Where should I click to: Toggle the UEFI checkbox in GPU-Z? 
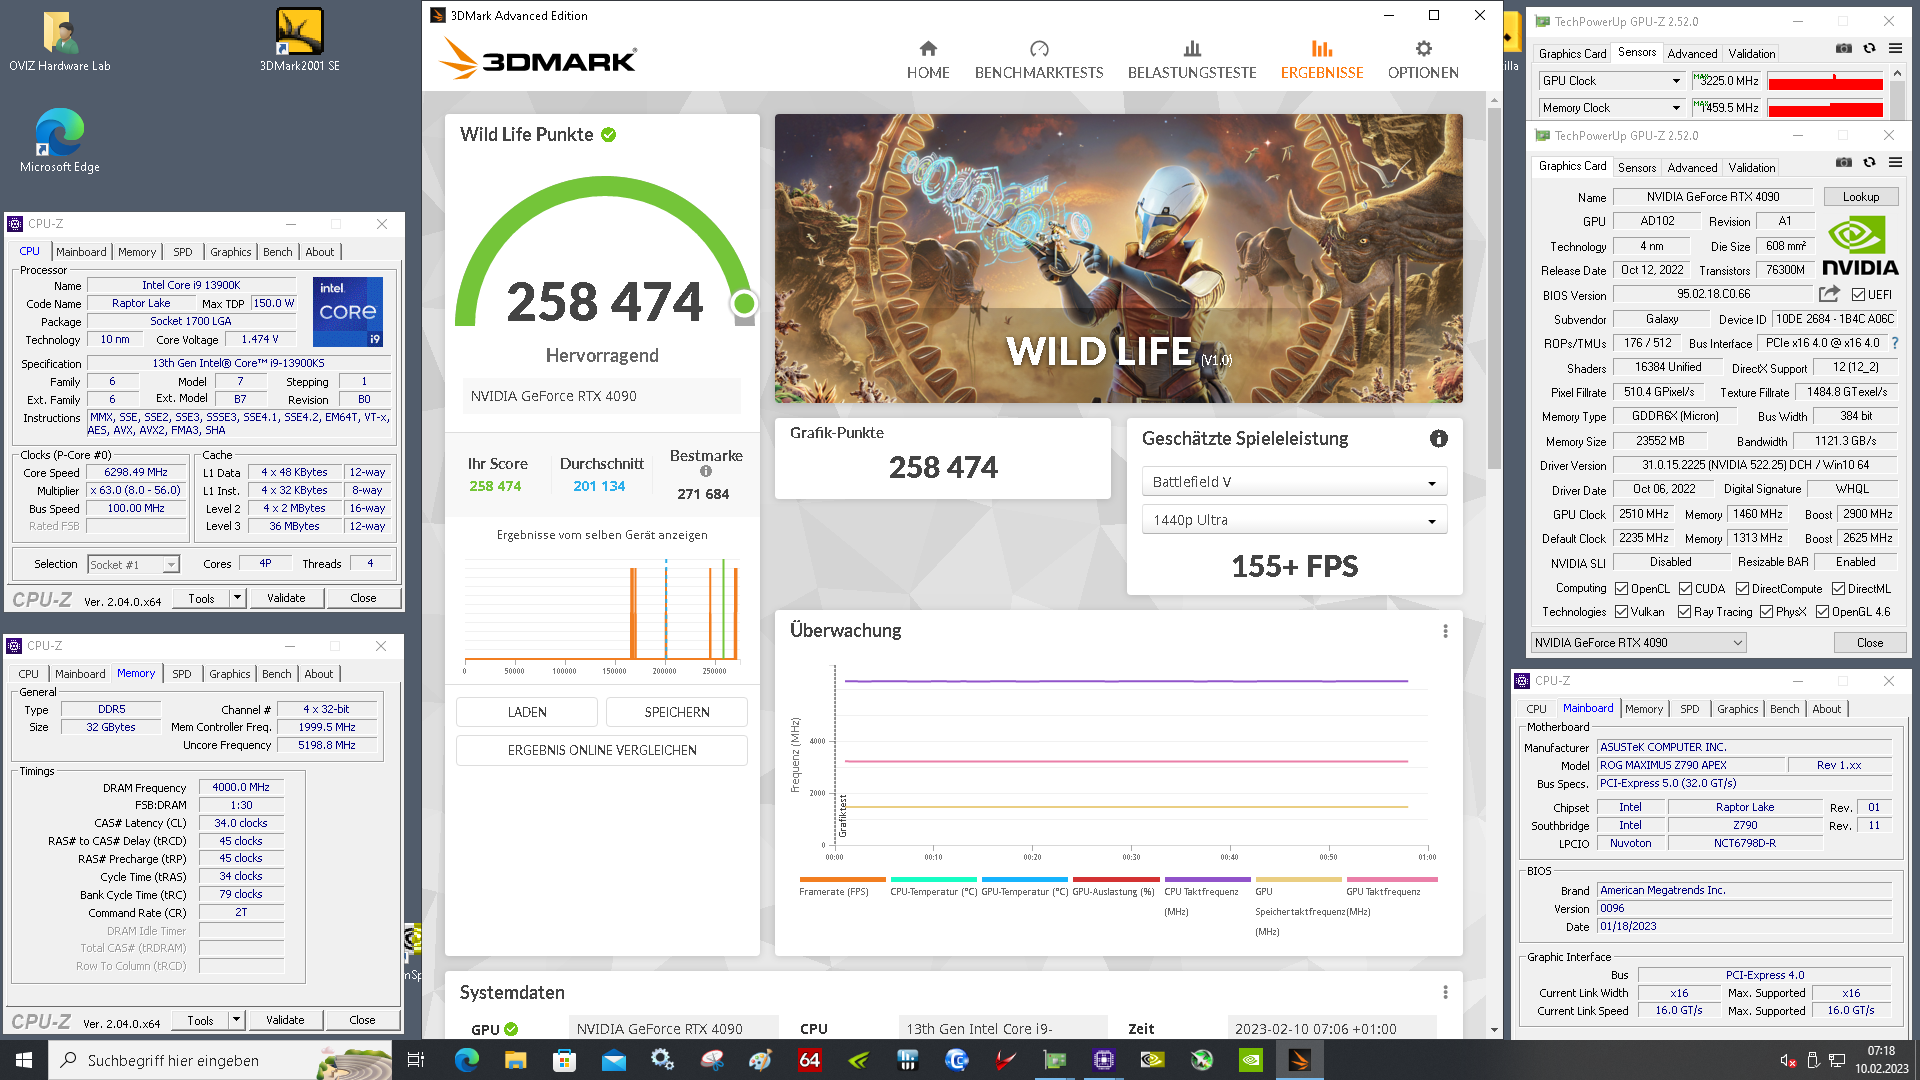[x=1858, y=295]
